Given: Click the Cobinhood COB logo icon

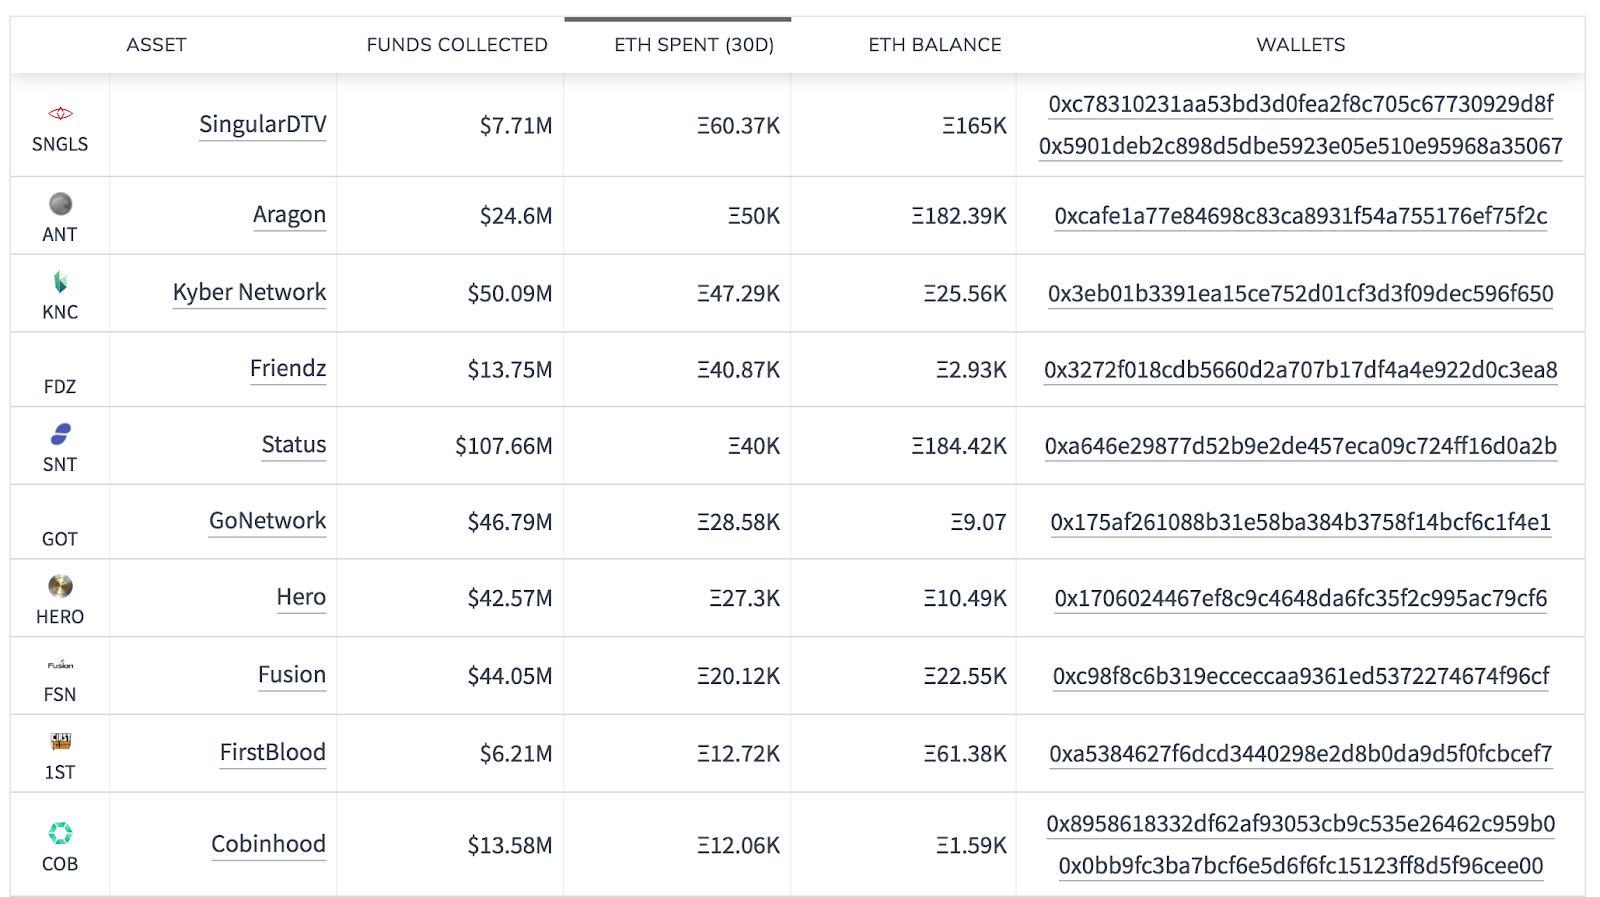Looking at the screenshot, I should [x=60, y=833].
